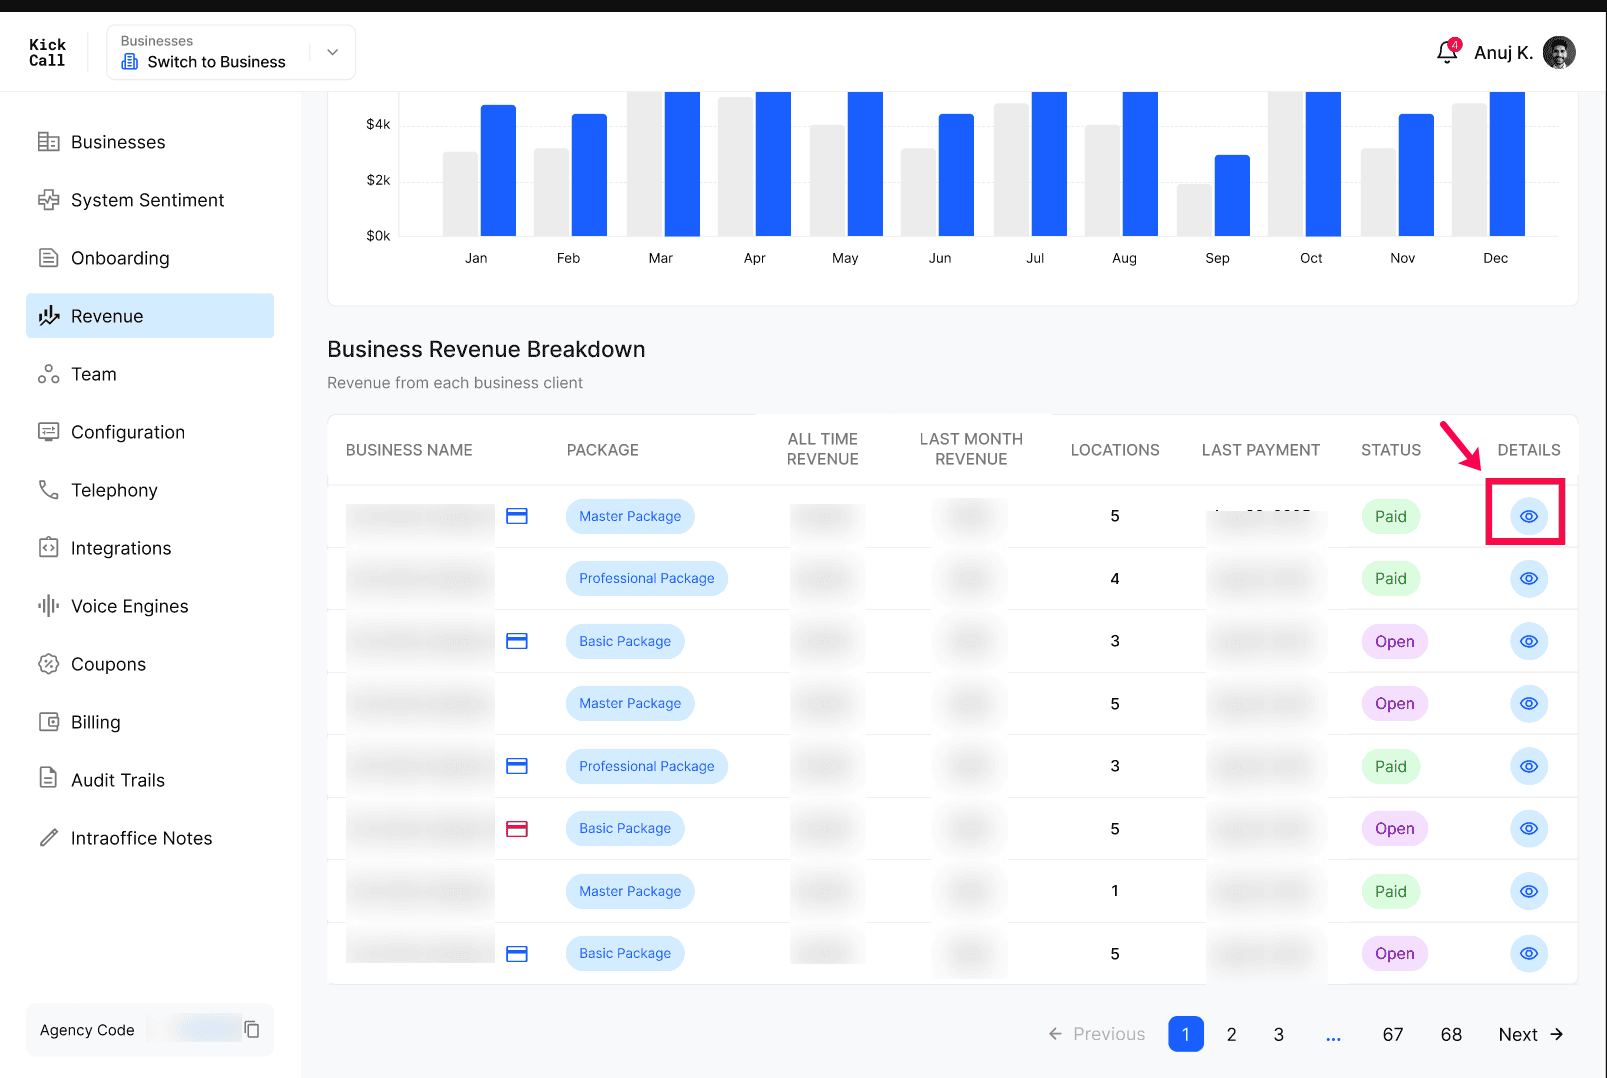Viewport: 1607px width, 1078px height.
Task: Click the Voice Engines waveform icon
Action: [x=48, y=606]
